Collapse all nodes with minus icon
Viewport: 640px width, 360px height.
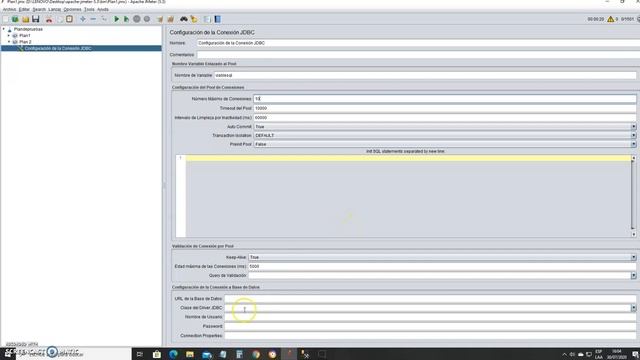(x=93, y=19)
